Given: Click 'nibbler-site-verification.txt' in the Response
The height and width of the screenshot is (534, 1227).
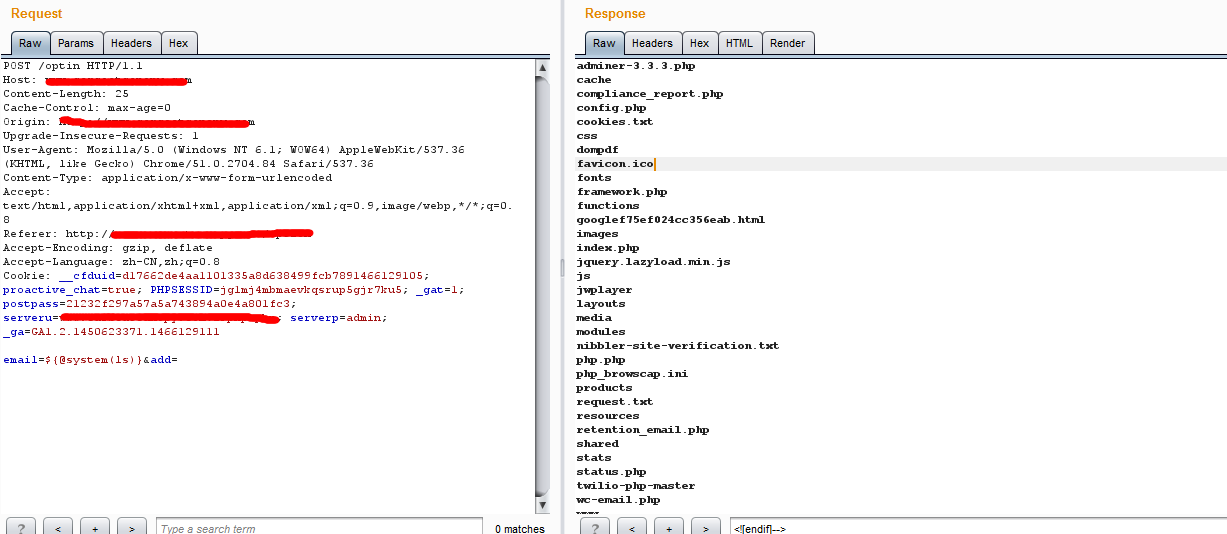Looking at the screenshot, I should (x=678, y=346).
